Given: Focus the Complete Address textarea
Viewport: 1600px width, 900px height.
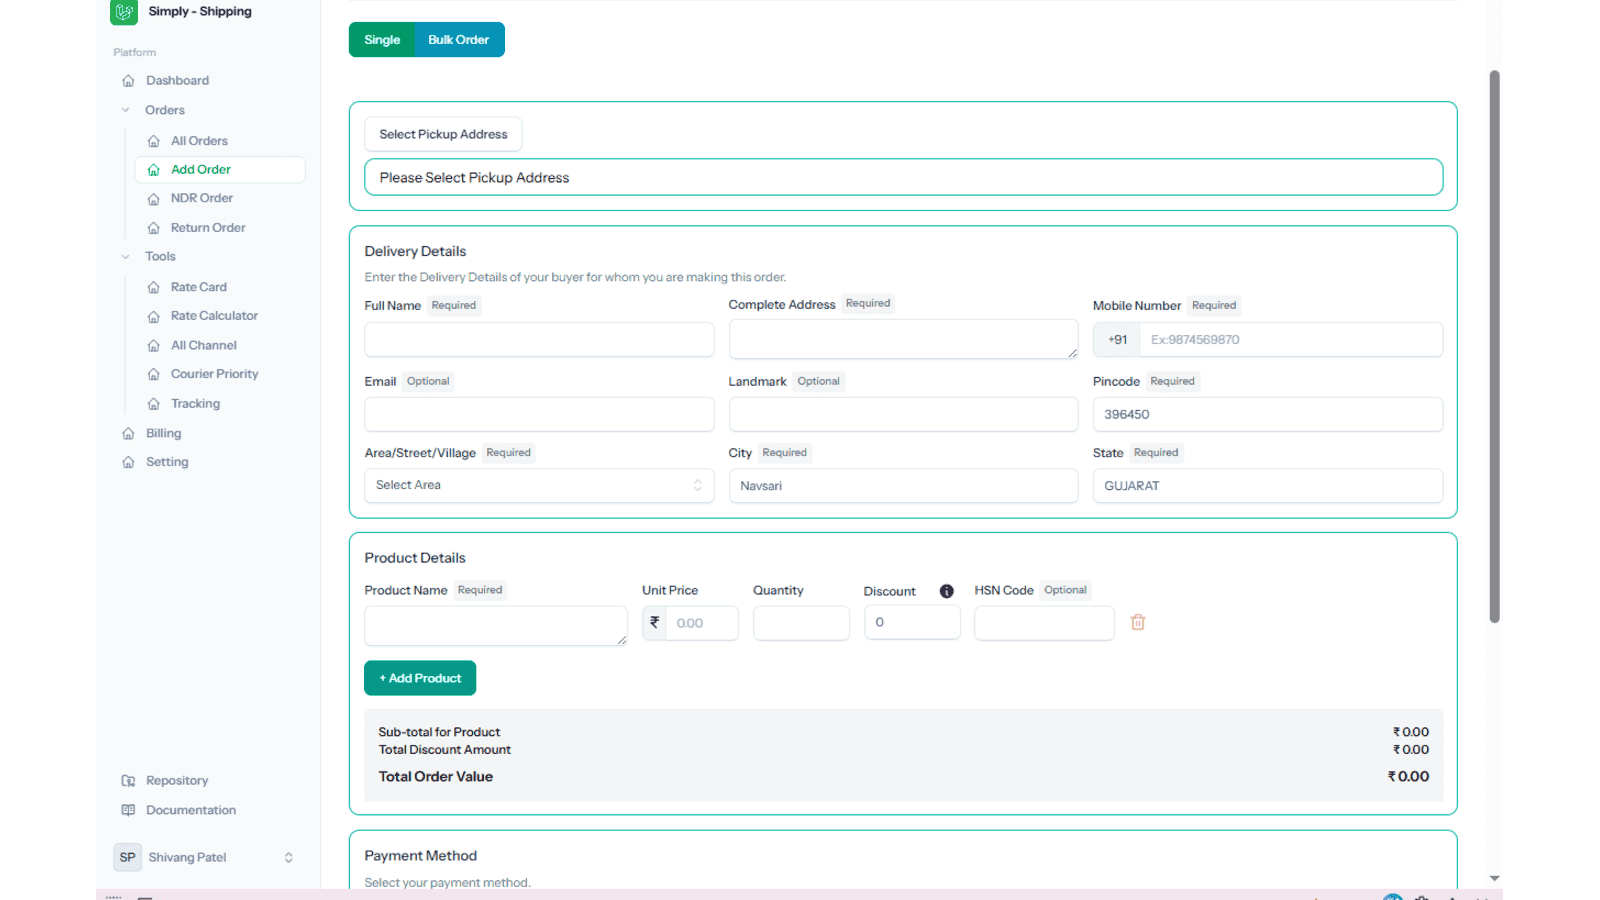Looking at the screenshot, I should tap(903, 339).
